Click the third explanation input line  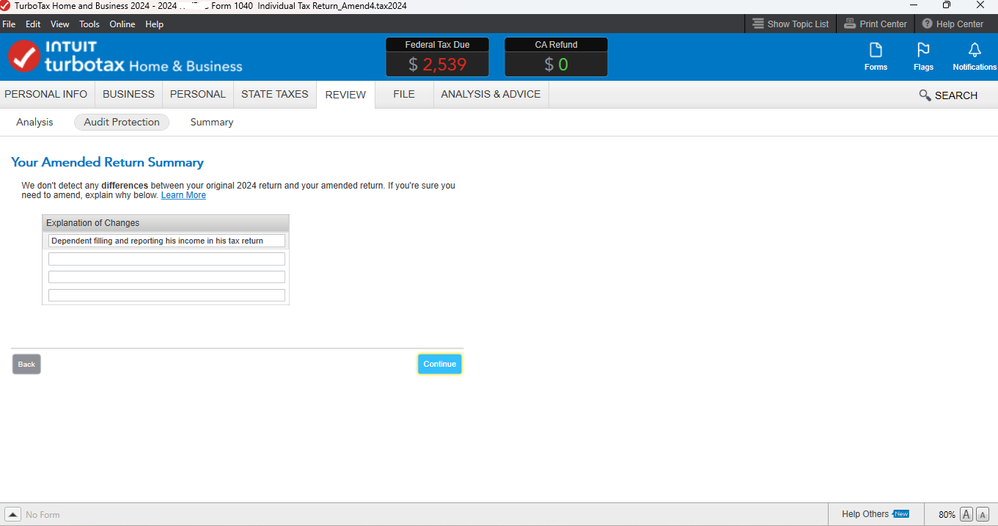(167, 277)
